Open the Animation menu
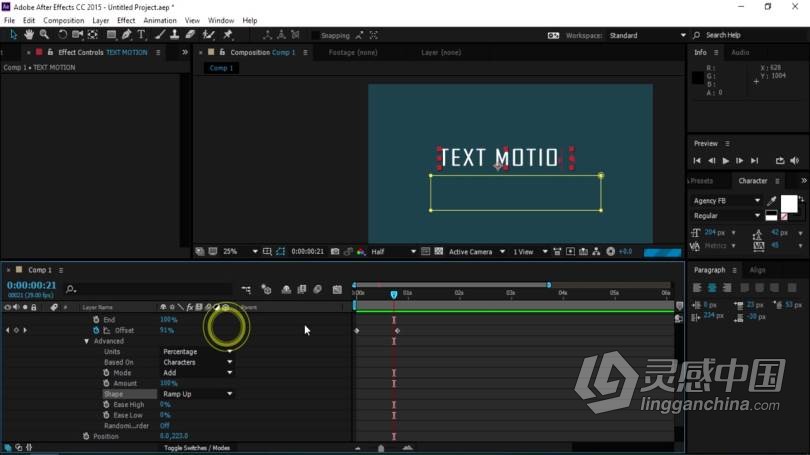The width and height of the screenshot is (810, 455). point(159,20)
